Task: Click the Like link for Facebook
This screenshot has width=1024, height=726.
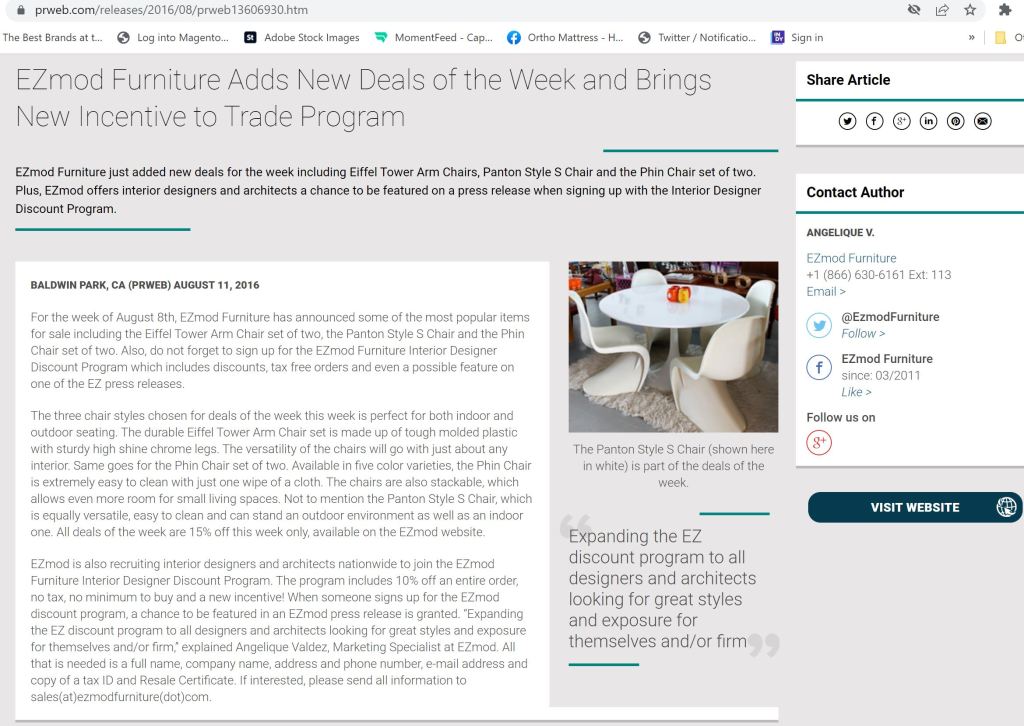Action: pos(856,392)
